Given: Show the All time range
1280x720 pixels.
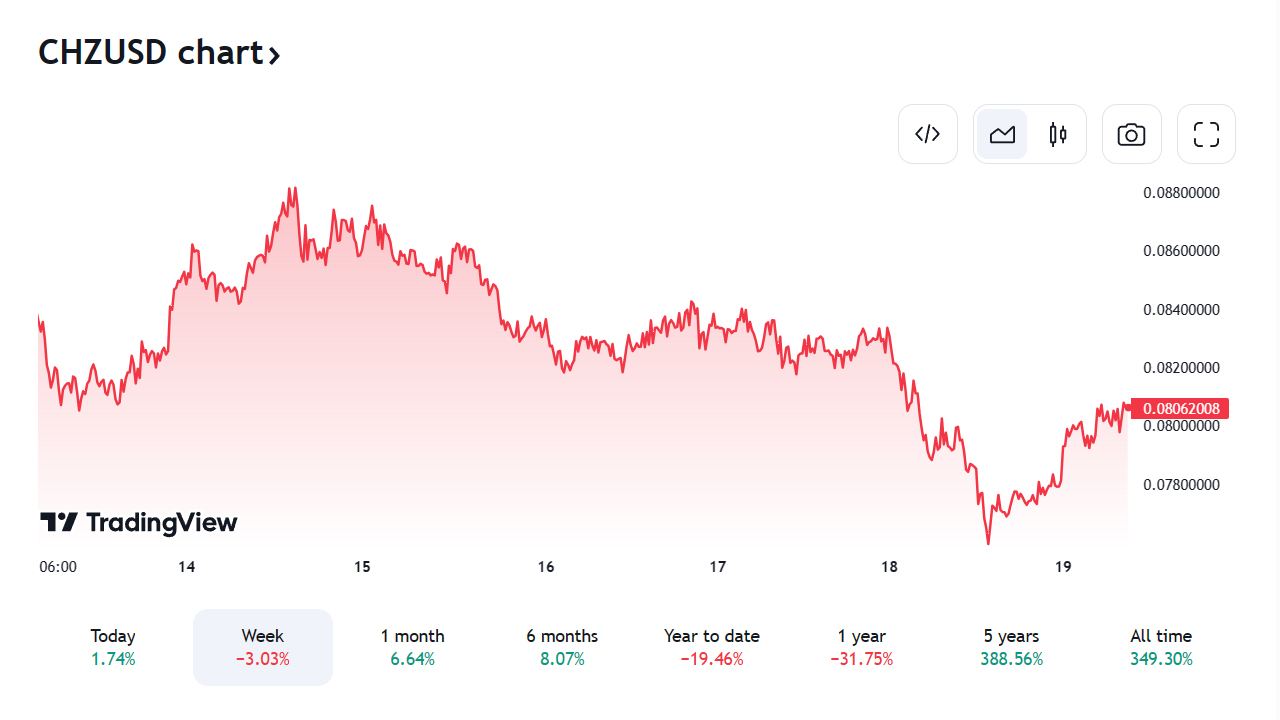Looking at the screenshot, I should [1161, 647].
